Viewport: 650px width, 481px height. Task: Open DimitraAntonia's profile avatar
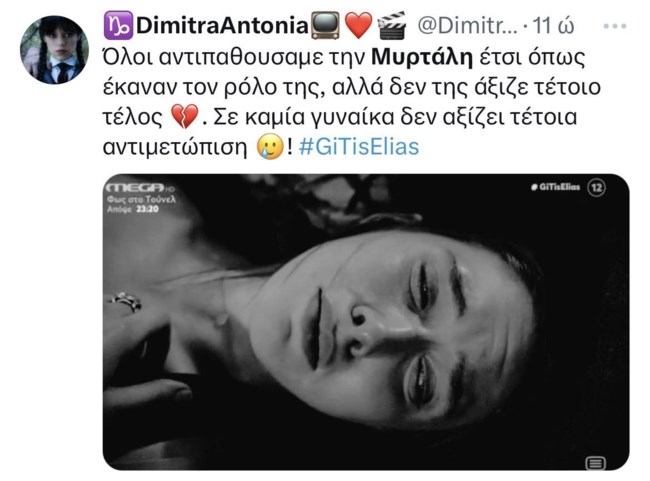pyautogui.click(x=54, y=50)
